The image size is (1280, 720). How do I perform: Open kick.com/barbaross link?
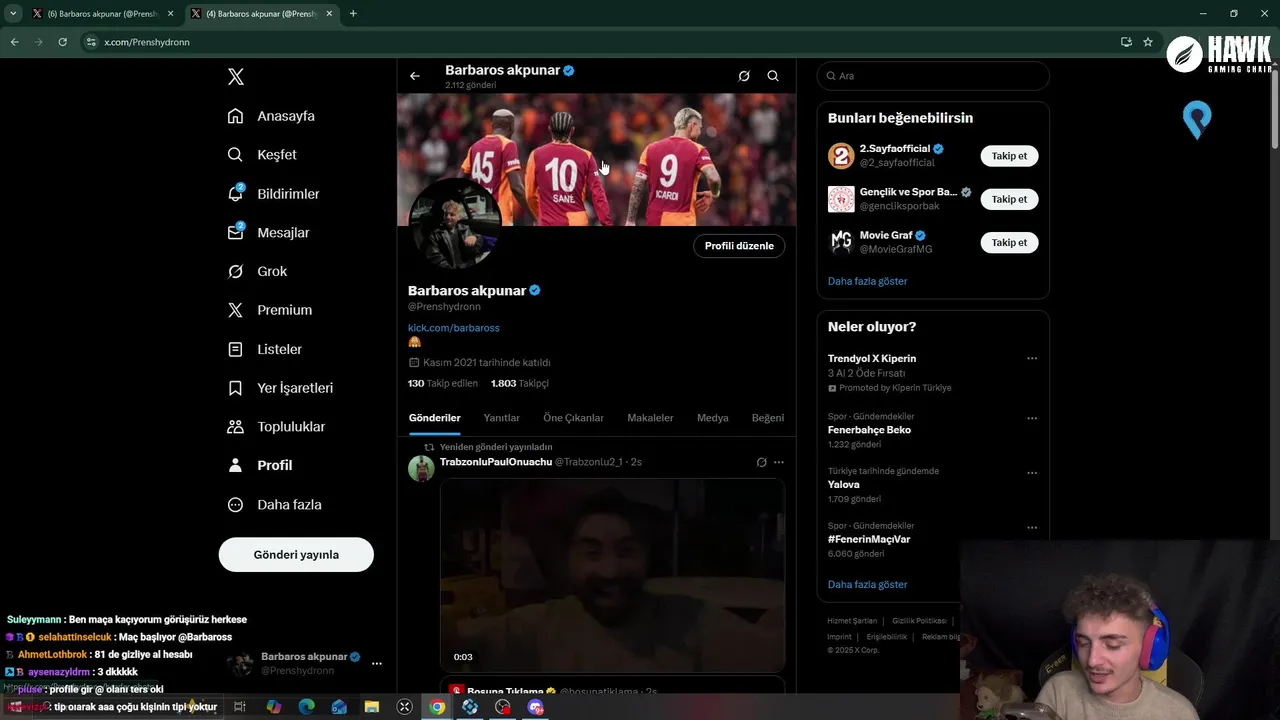point(454,328)
